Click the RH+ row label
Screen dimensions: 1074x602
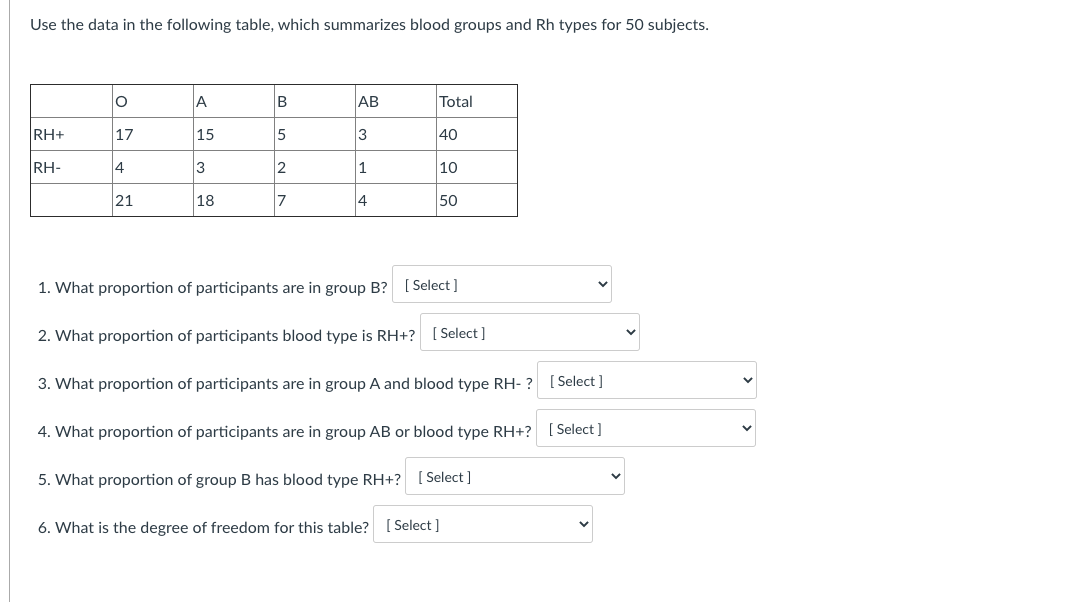click(70, 135)
